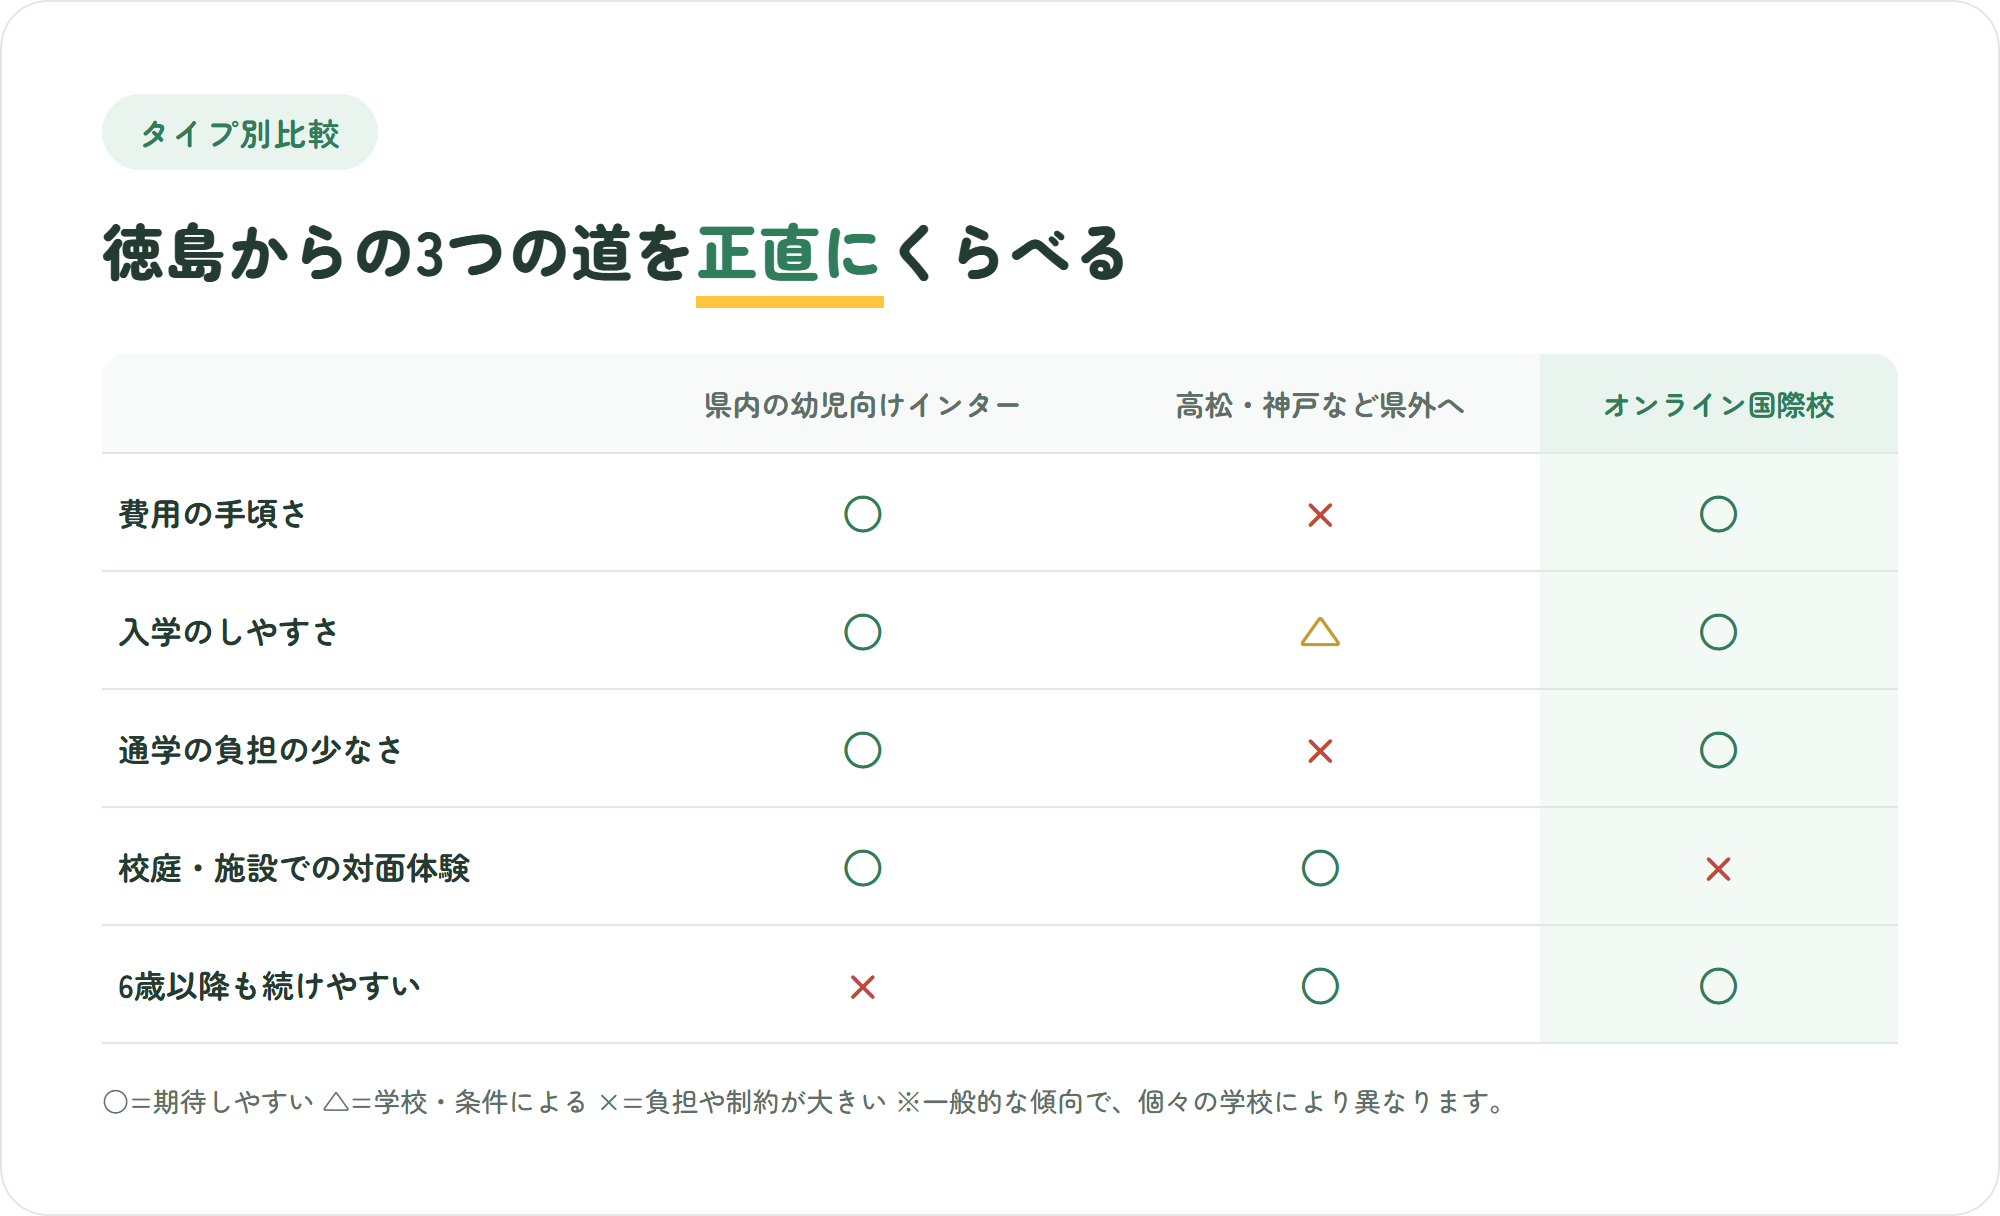Click the triangle icon in 入学のしやすさ row
The image size is (2000, 1216).
(1320, 632)
